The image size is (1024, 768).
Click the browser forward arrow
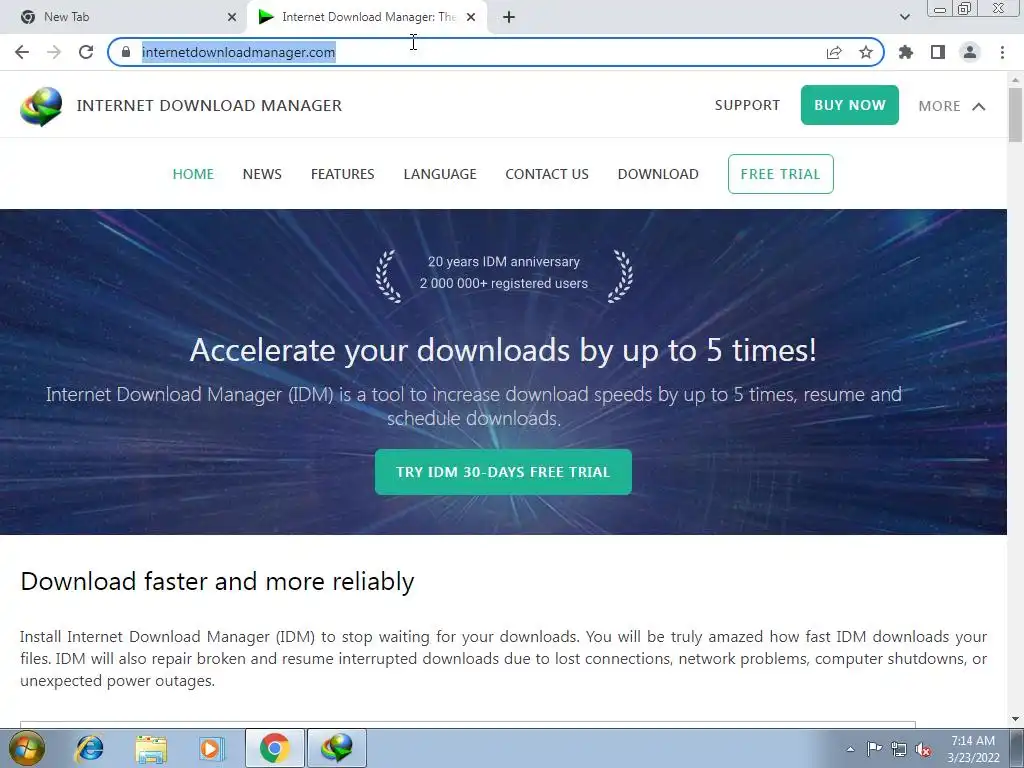(54, 52)
